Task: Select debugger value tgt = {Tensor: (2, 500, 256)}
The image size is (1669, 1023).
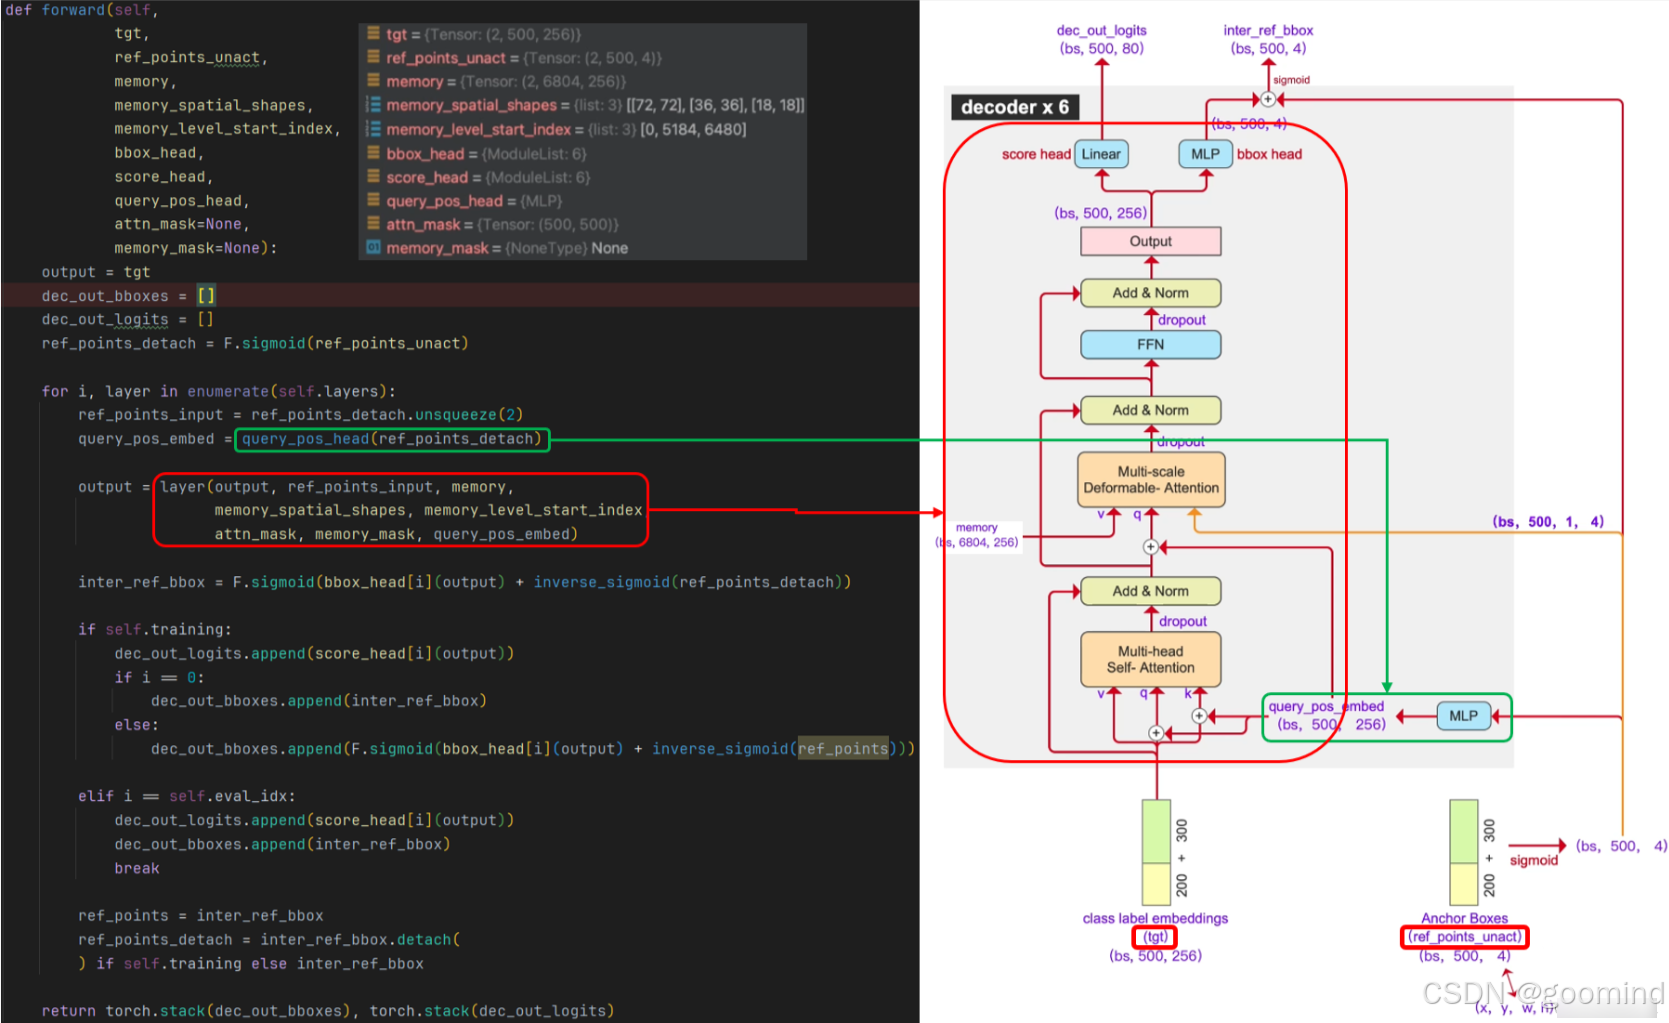Action: [x=484, y=34]
